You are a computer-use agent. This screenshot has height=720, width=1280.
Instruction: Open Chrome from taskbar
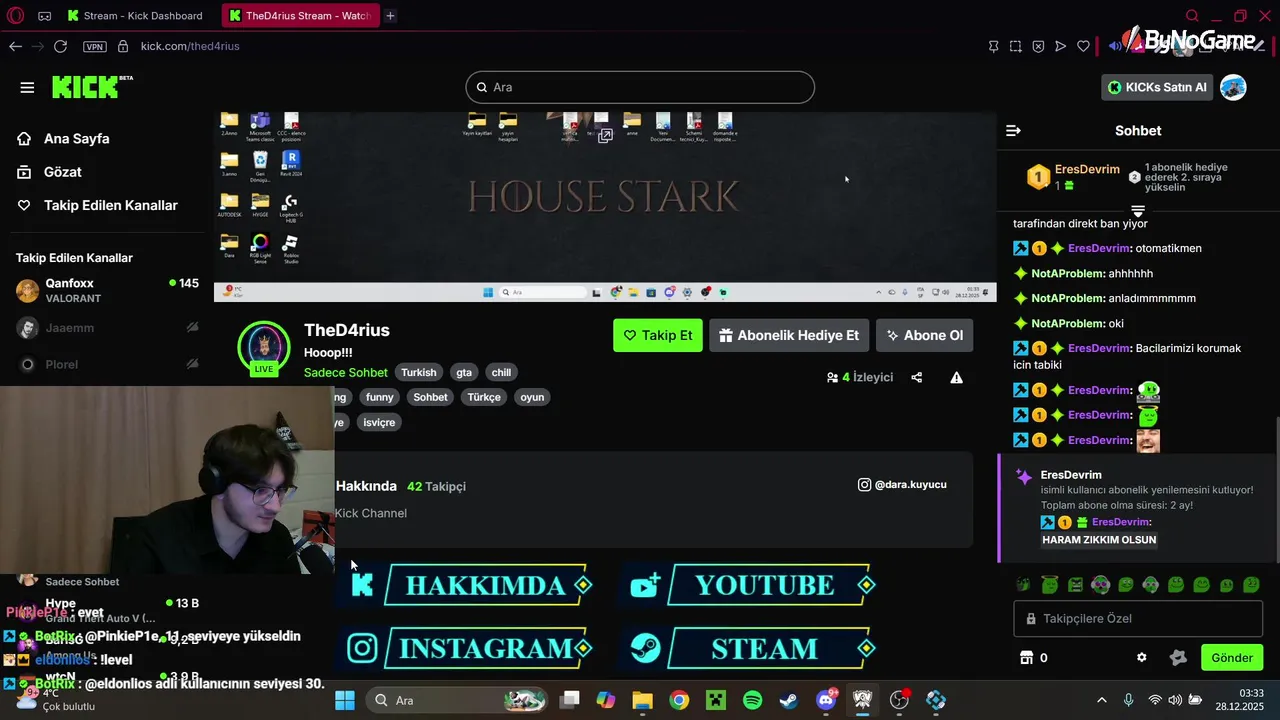click(x=679, y=700)
